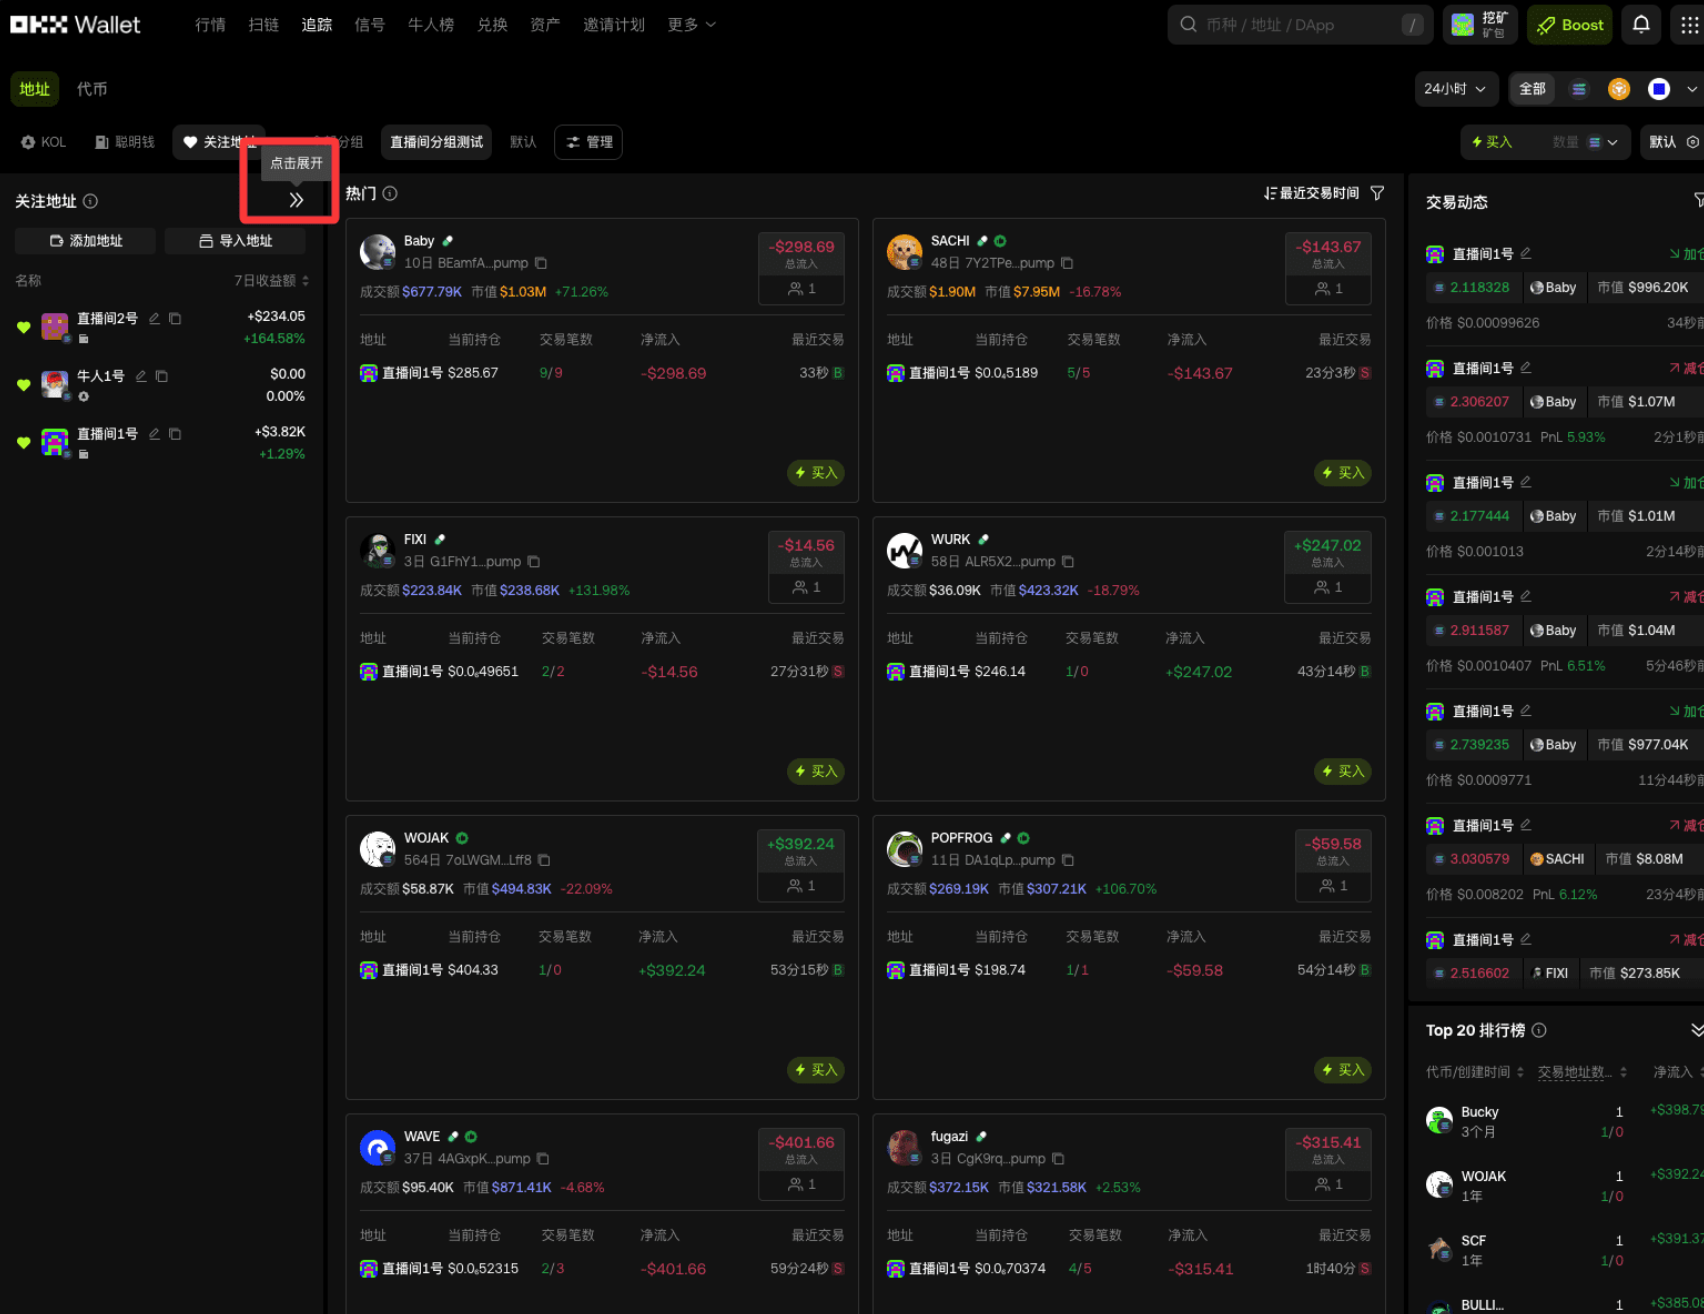Viewport: 1704px width, 1314px height.
Task: Filter by the BNB chain icon
Action: click(x=1619, y=89)
